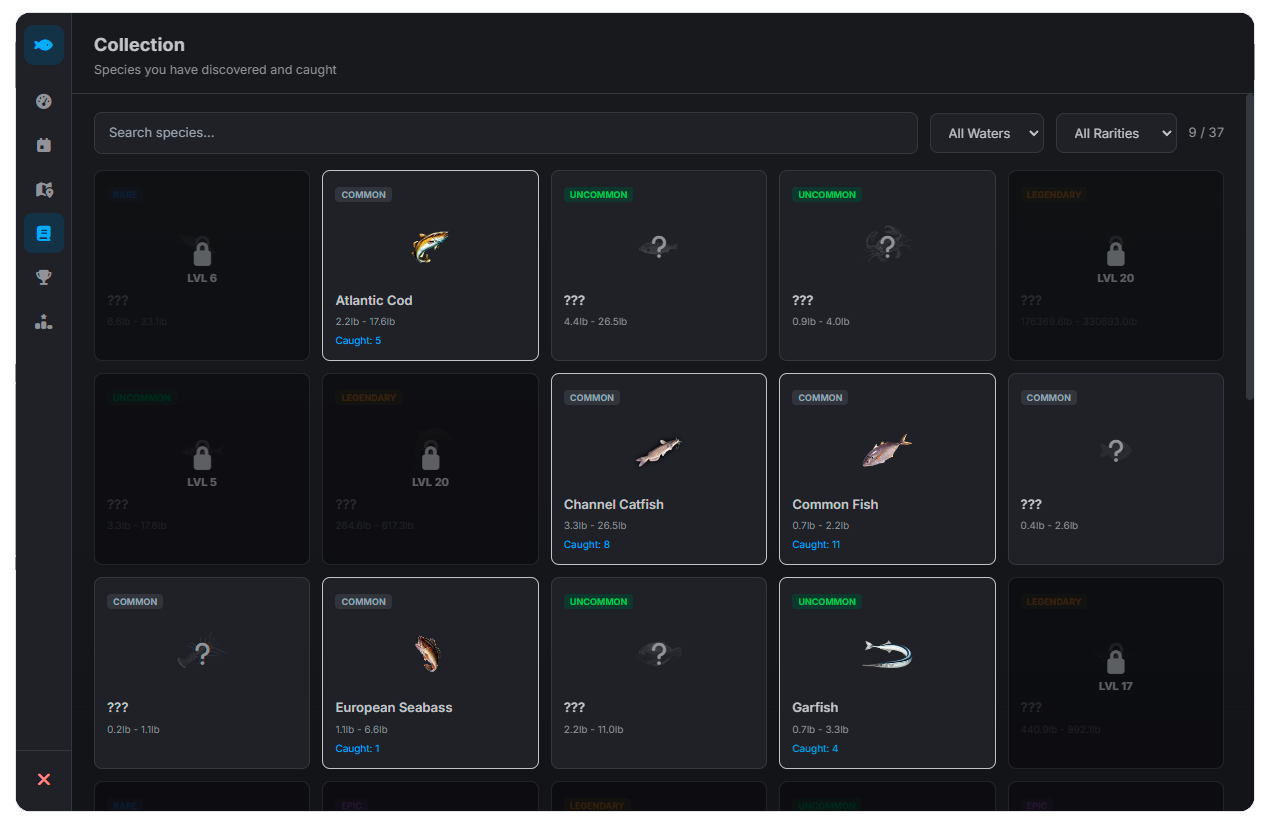Click the Common Fish name label

point(835,504)
